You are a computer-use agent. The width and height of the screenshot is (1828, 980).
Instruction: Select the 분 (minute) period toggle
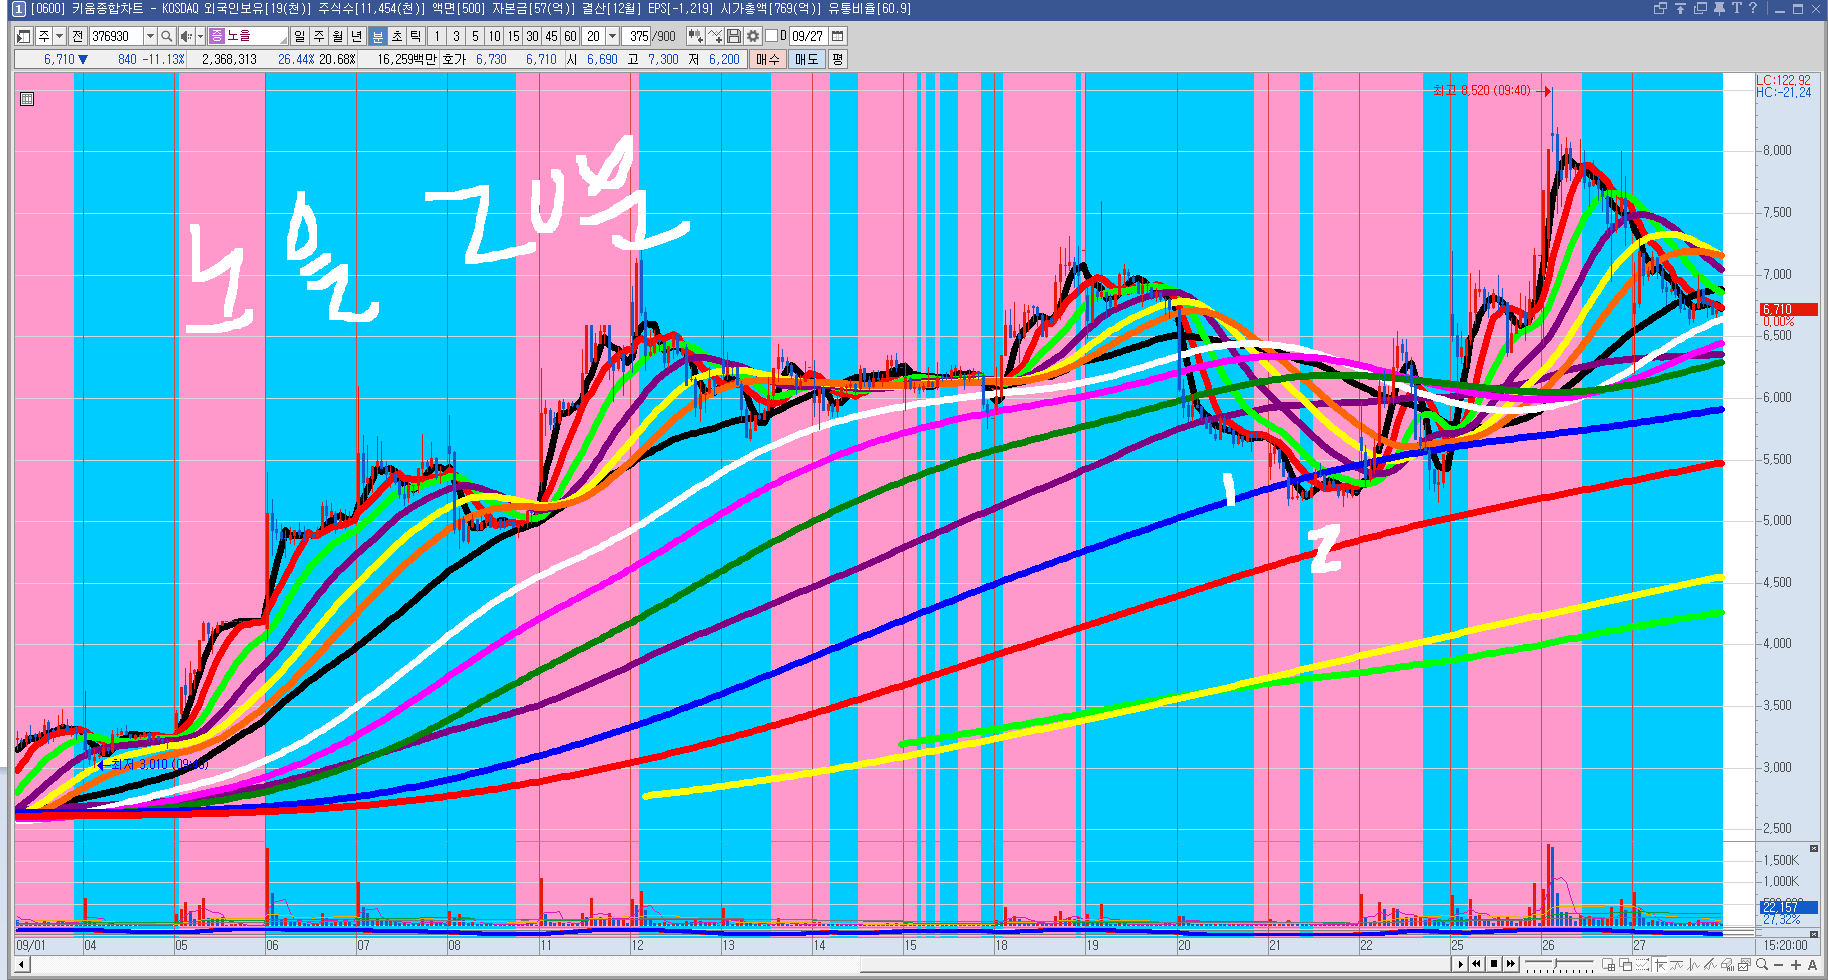point(378,36)
